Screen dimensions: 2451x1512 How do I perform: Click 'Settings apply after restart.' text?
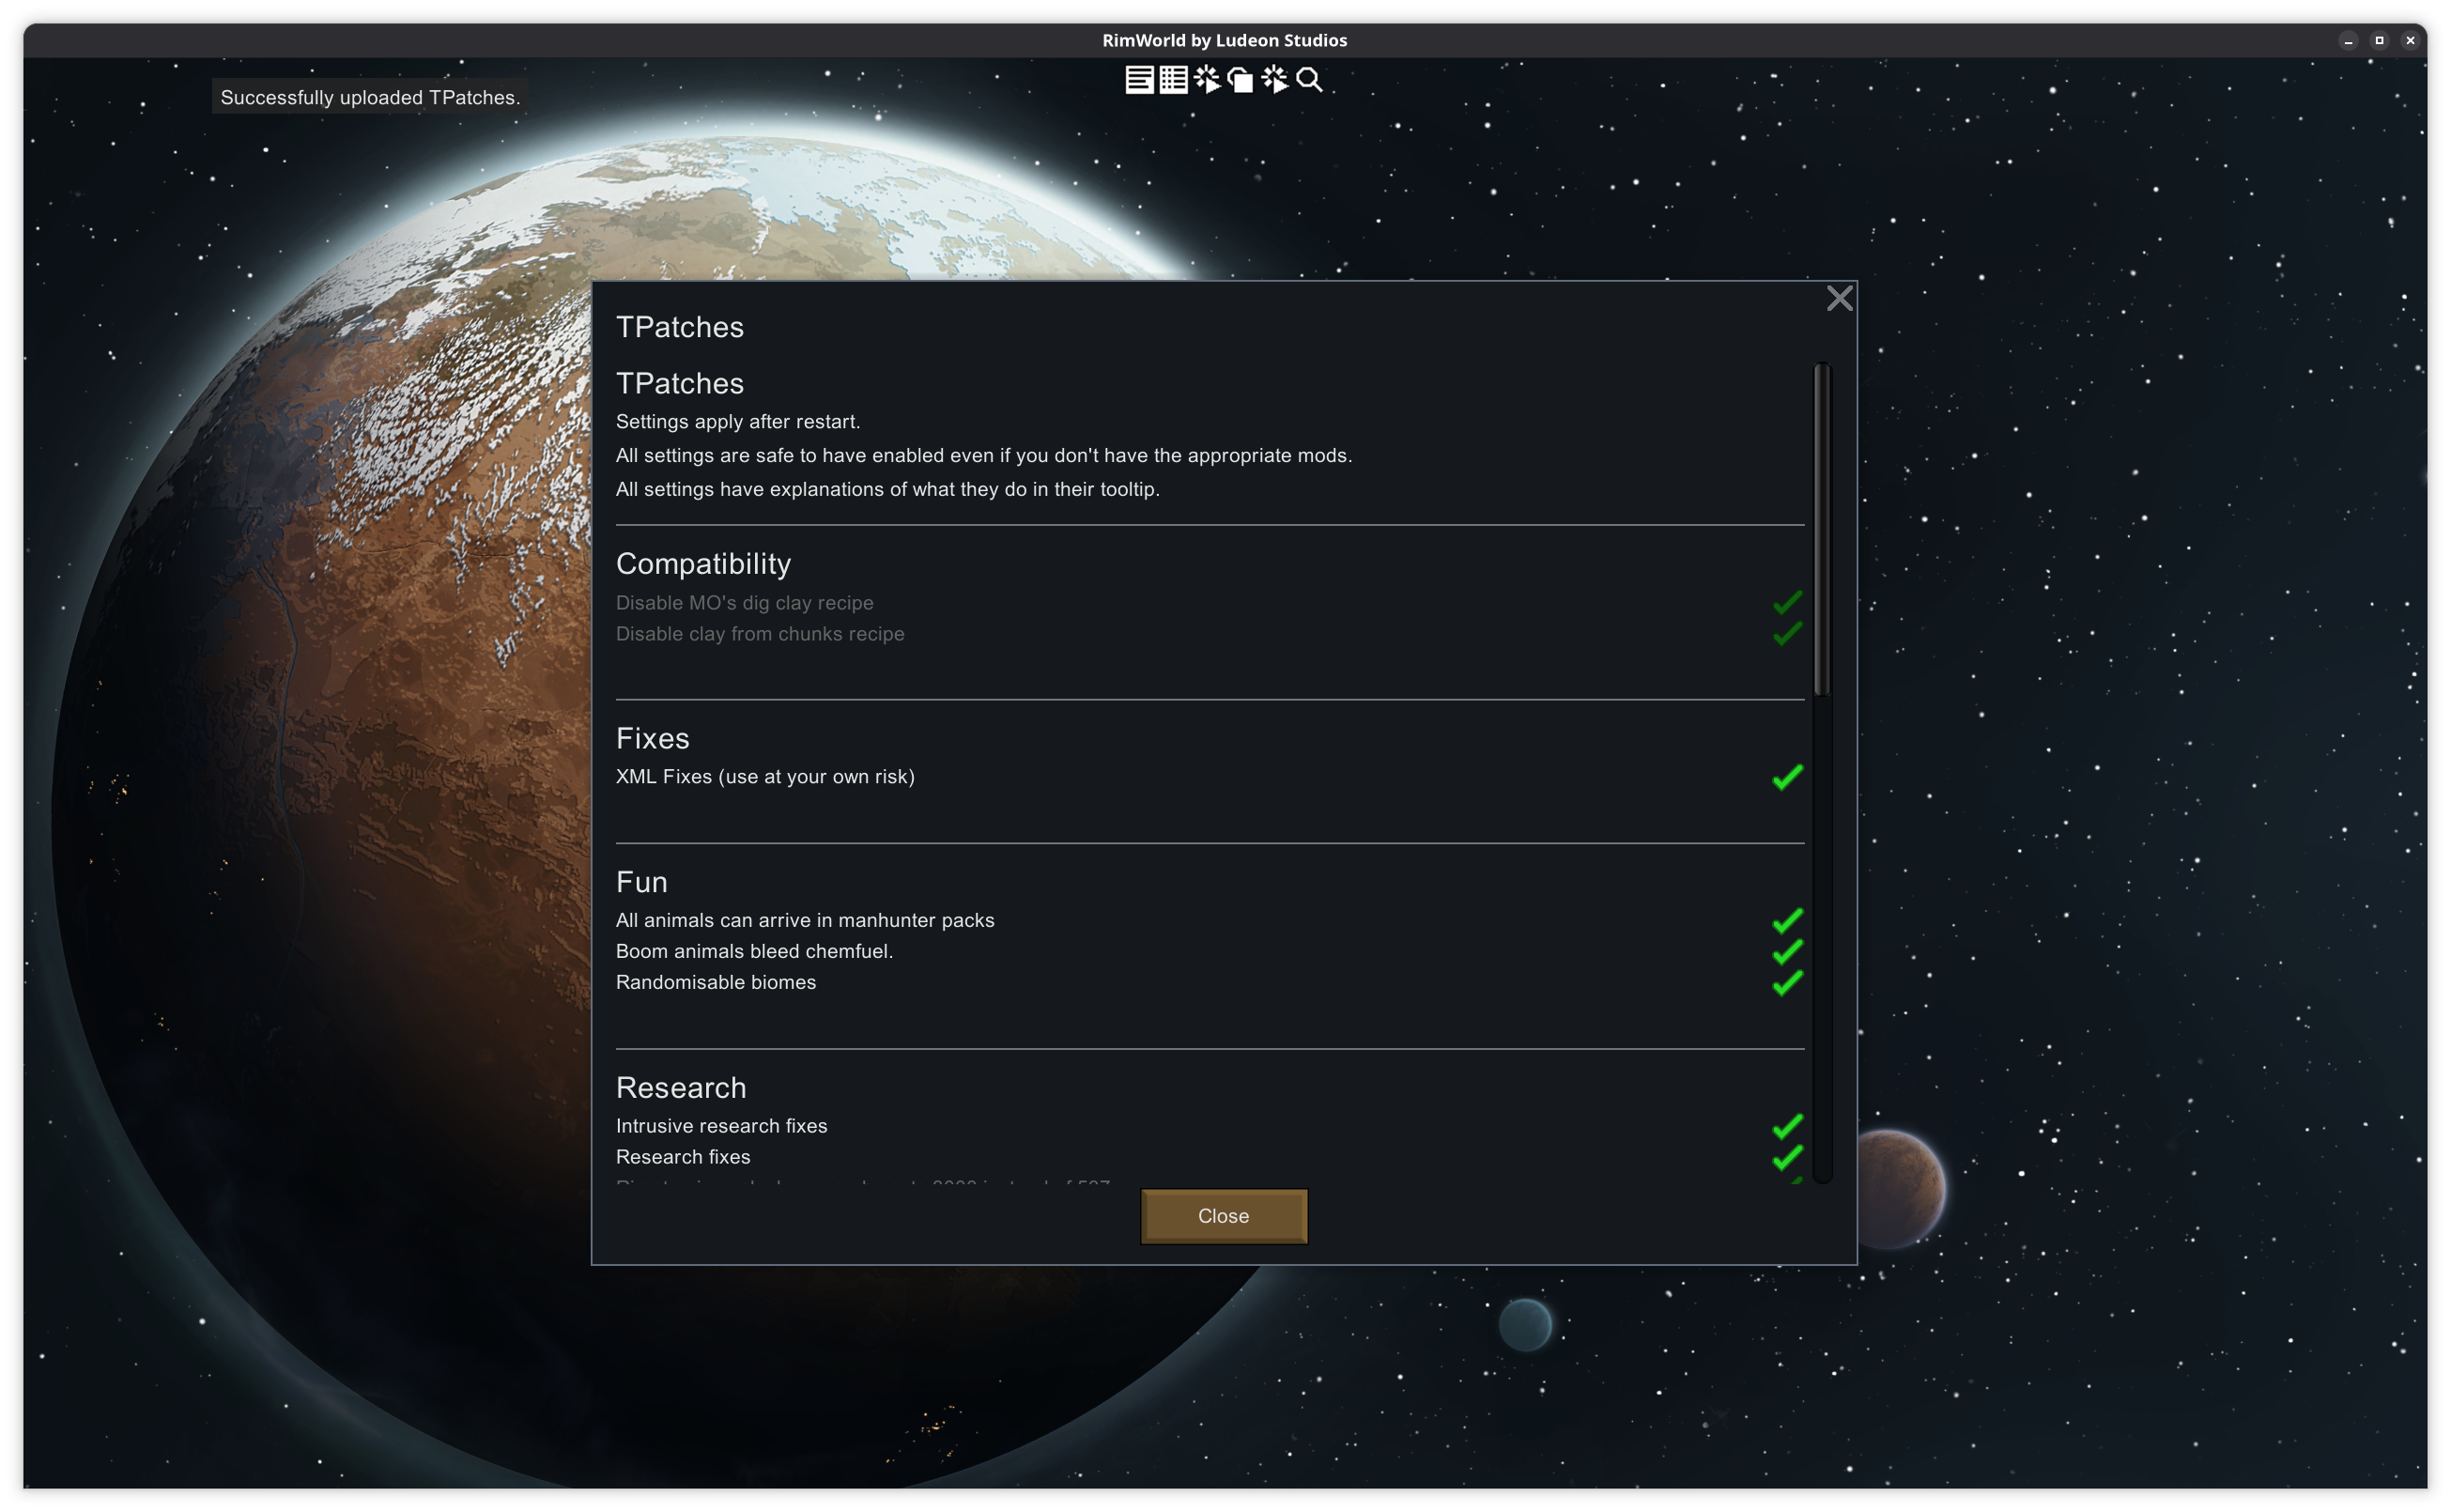point(738,421)
